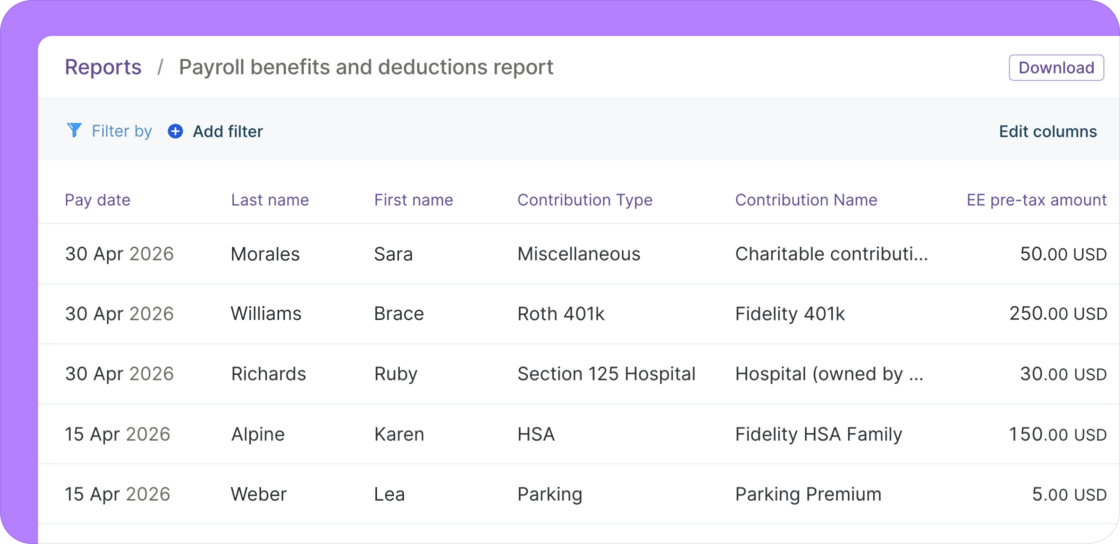Click Section 125 Hospital type
Screen dimensions: 1120x544
[x=606, y=374]
